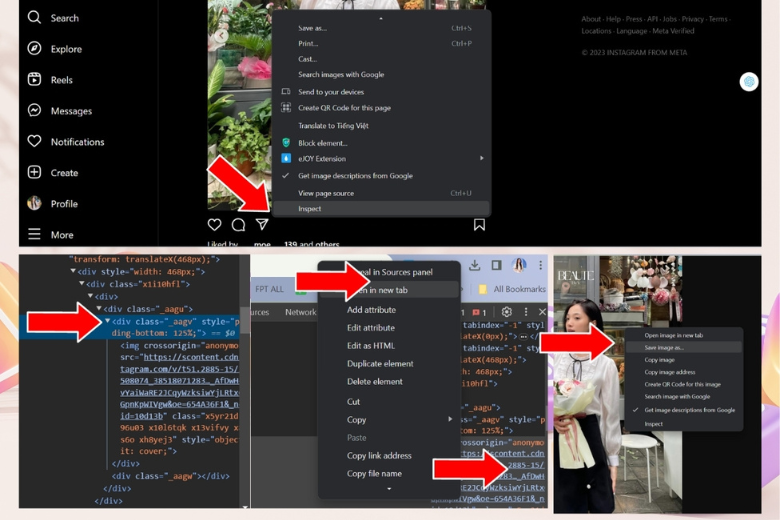The image size is (780, 520).
Task: Click down arrow at bottom of DevTools menu
Action: coord(389,489)
